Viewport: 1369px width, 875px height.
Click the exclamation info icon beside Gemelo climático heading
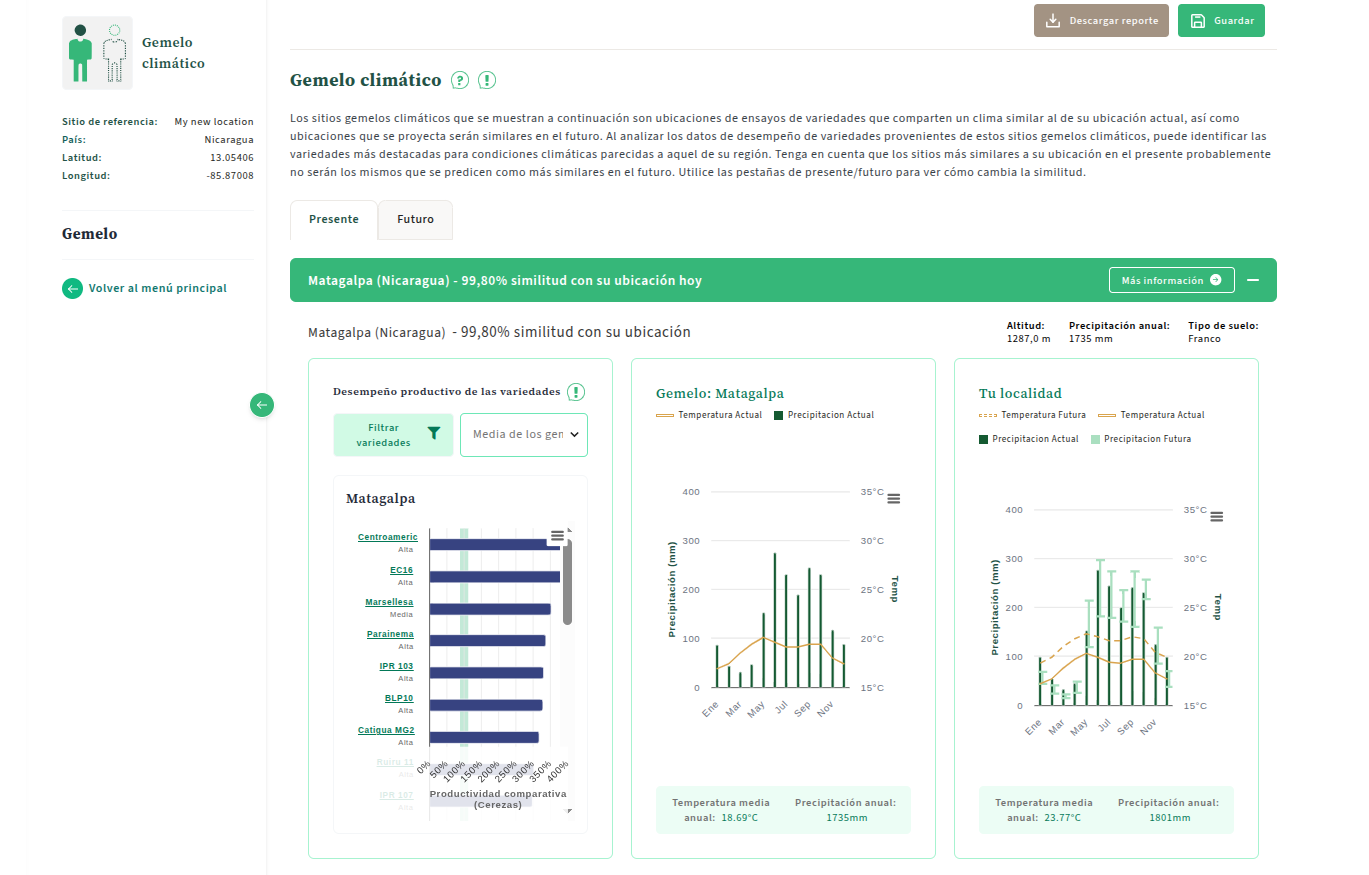(x=487, y=80)
